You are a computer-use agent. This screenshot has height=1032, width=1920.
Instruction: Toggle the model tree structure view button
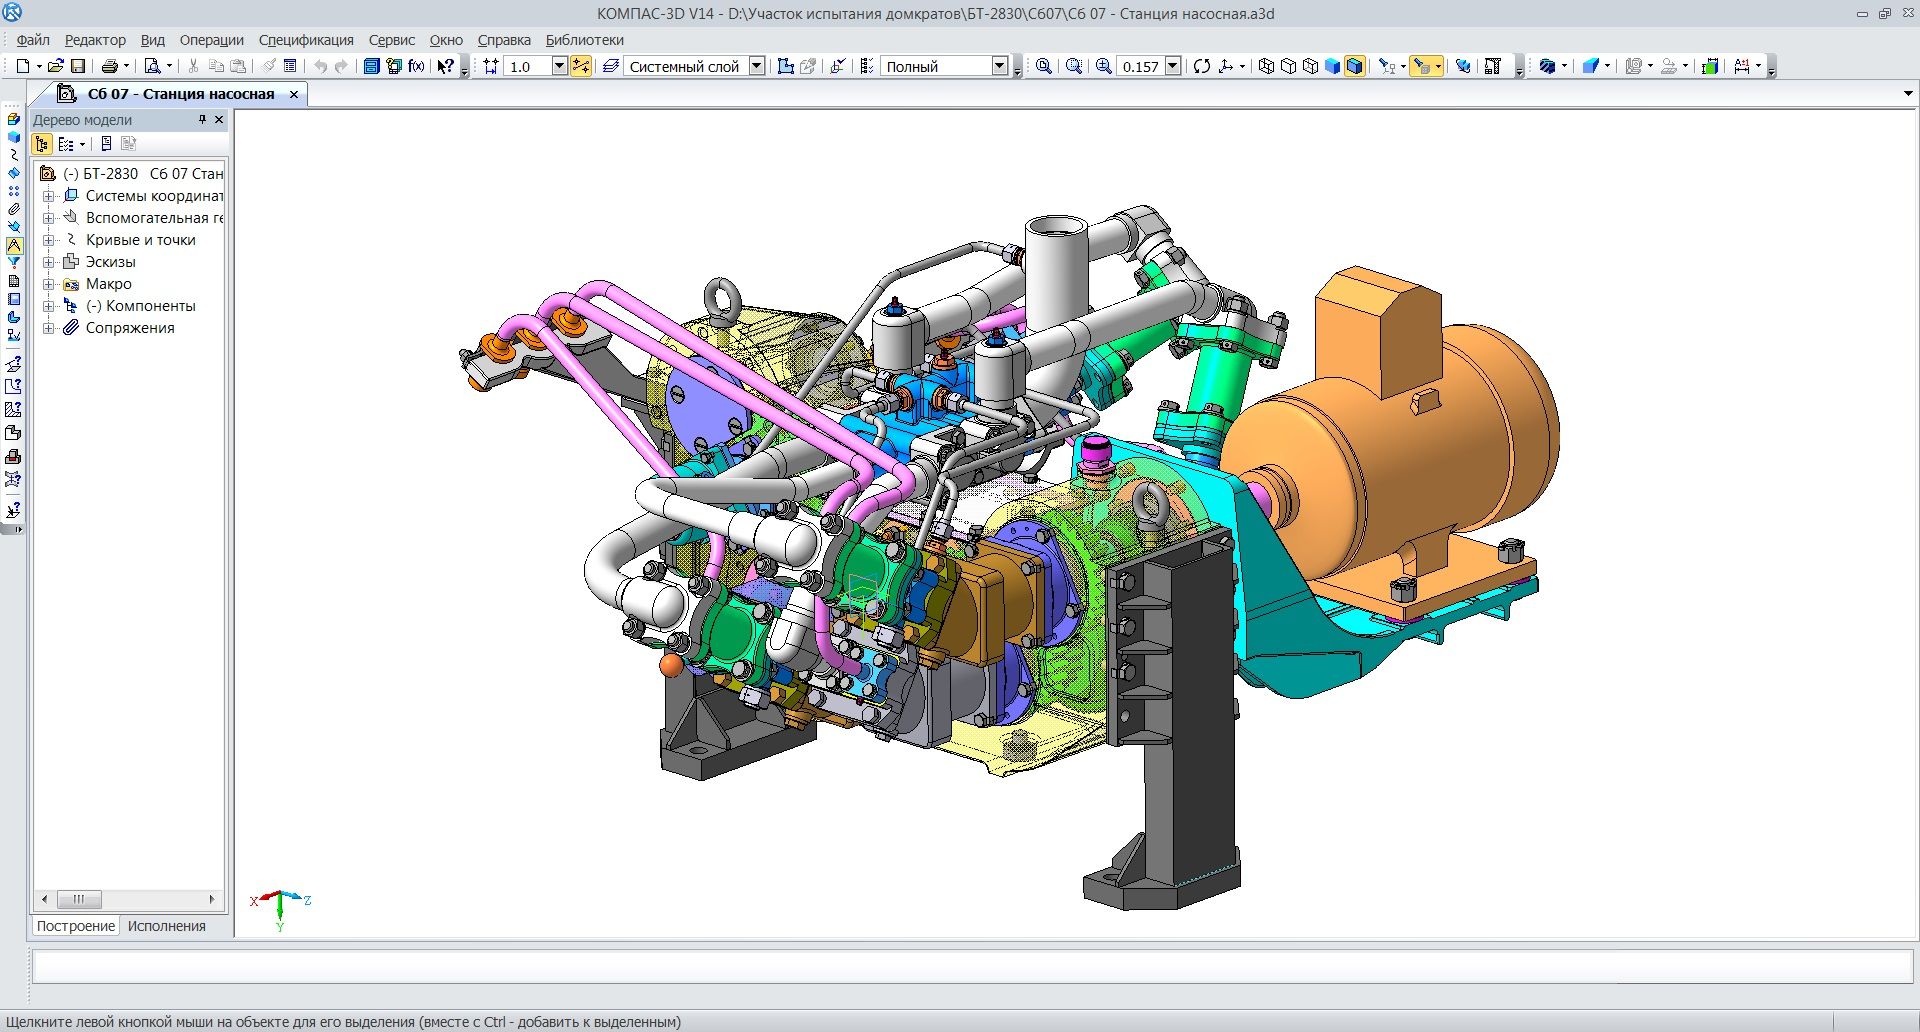[x=42, y=144]
